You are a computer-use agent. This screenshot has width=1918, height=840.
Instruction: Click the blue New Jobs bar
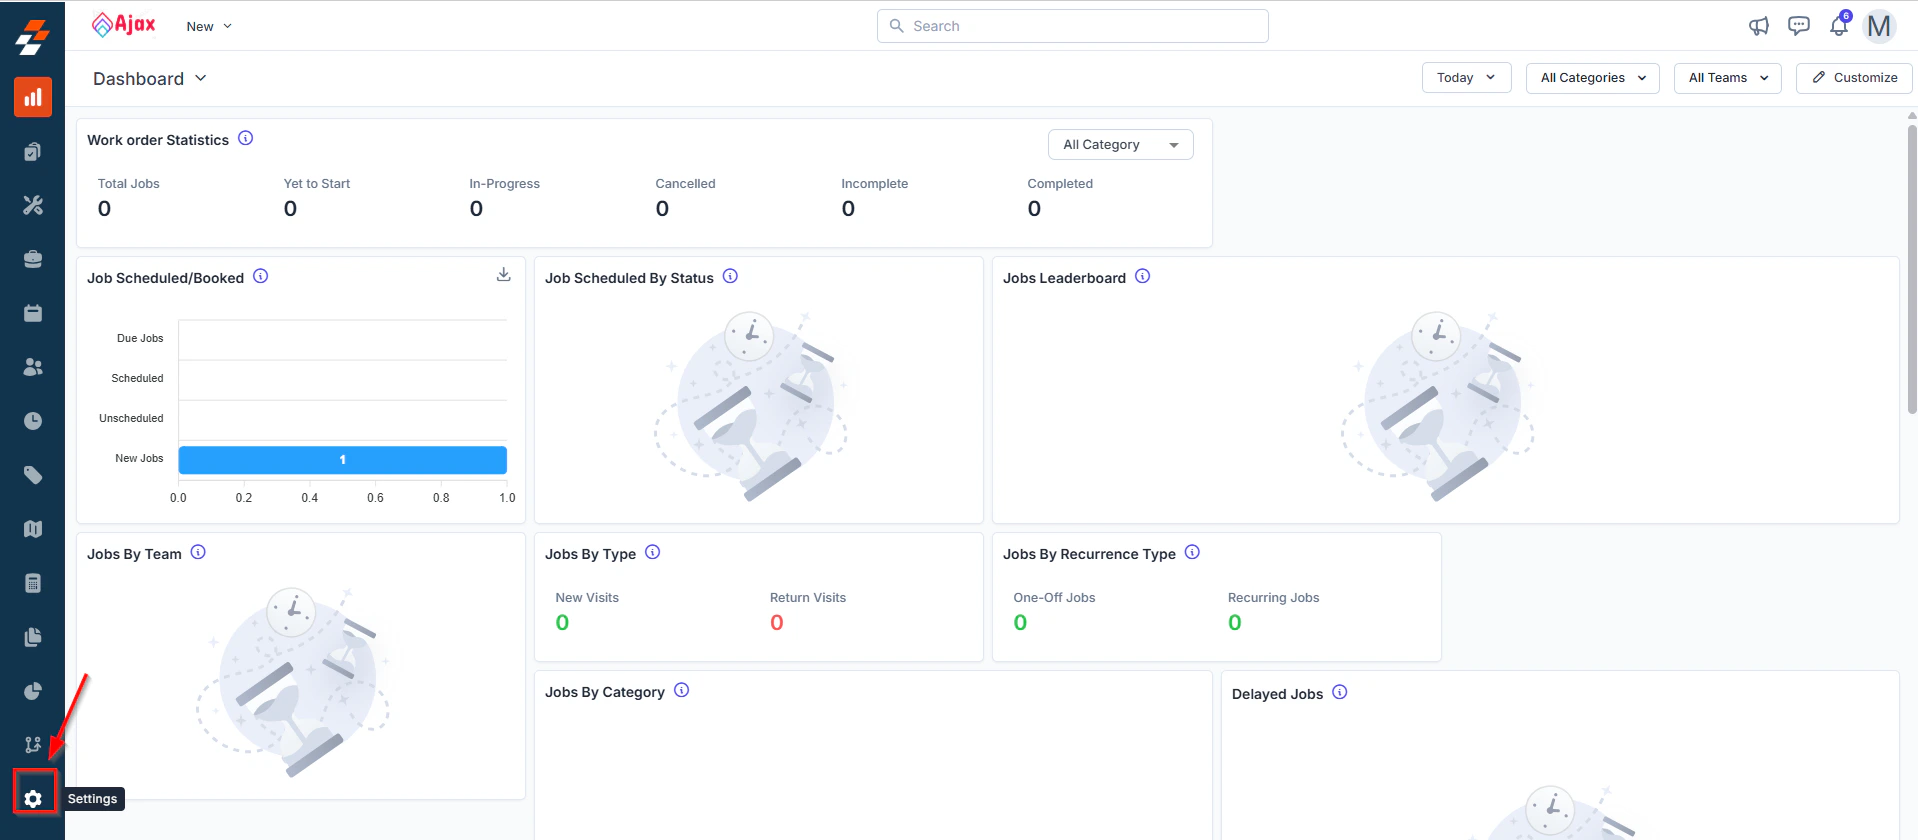coord(342,460)
